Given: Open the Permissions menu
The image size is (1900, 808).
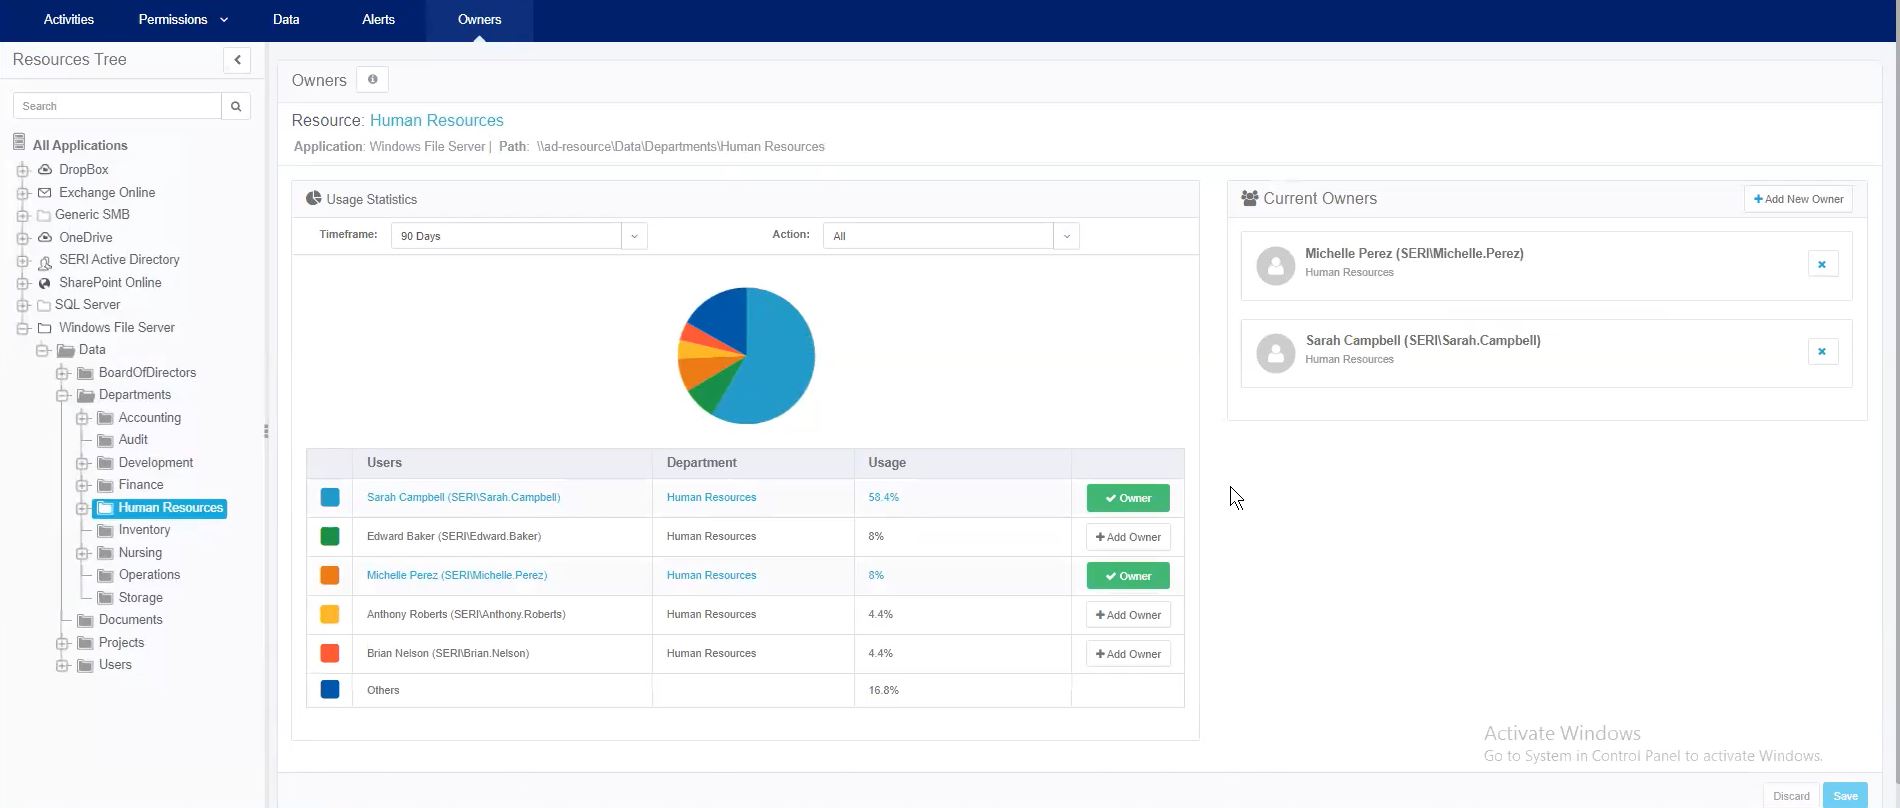Looking at the screenshot, I should click(x=182, y=20).
